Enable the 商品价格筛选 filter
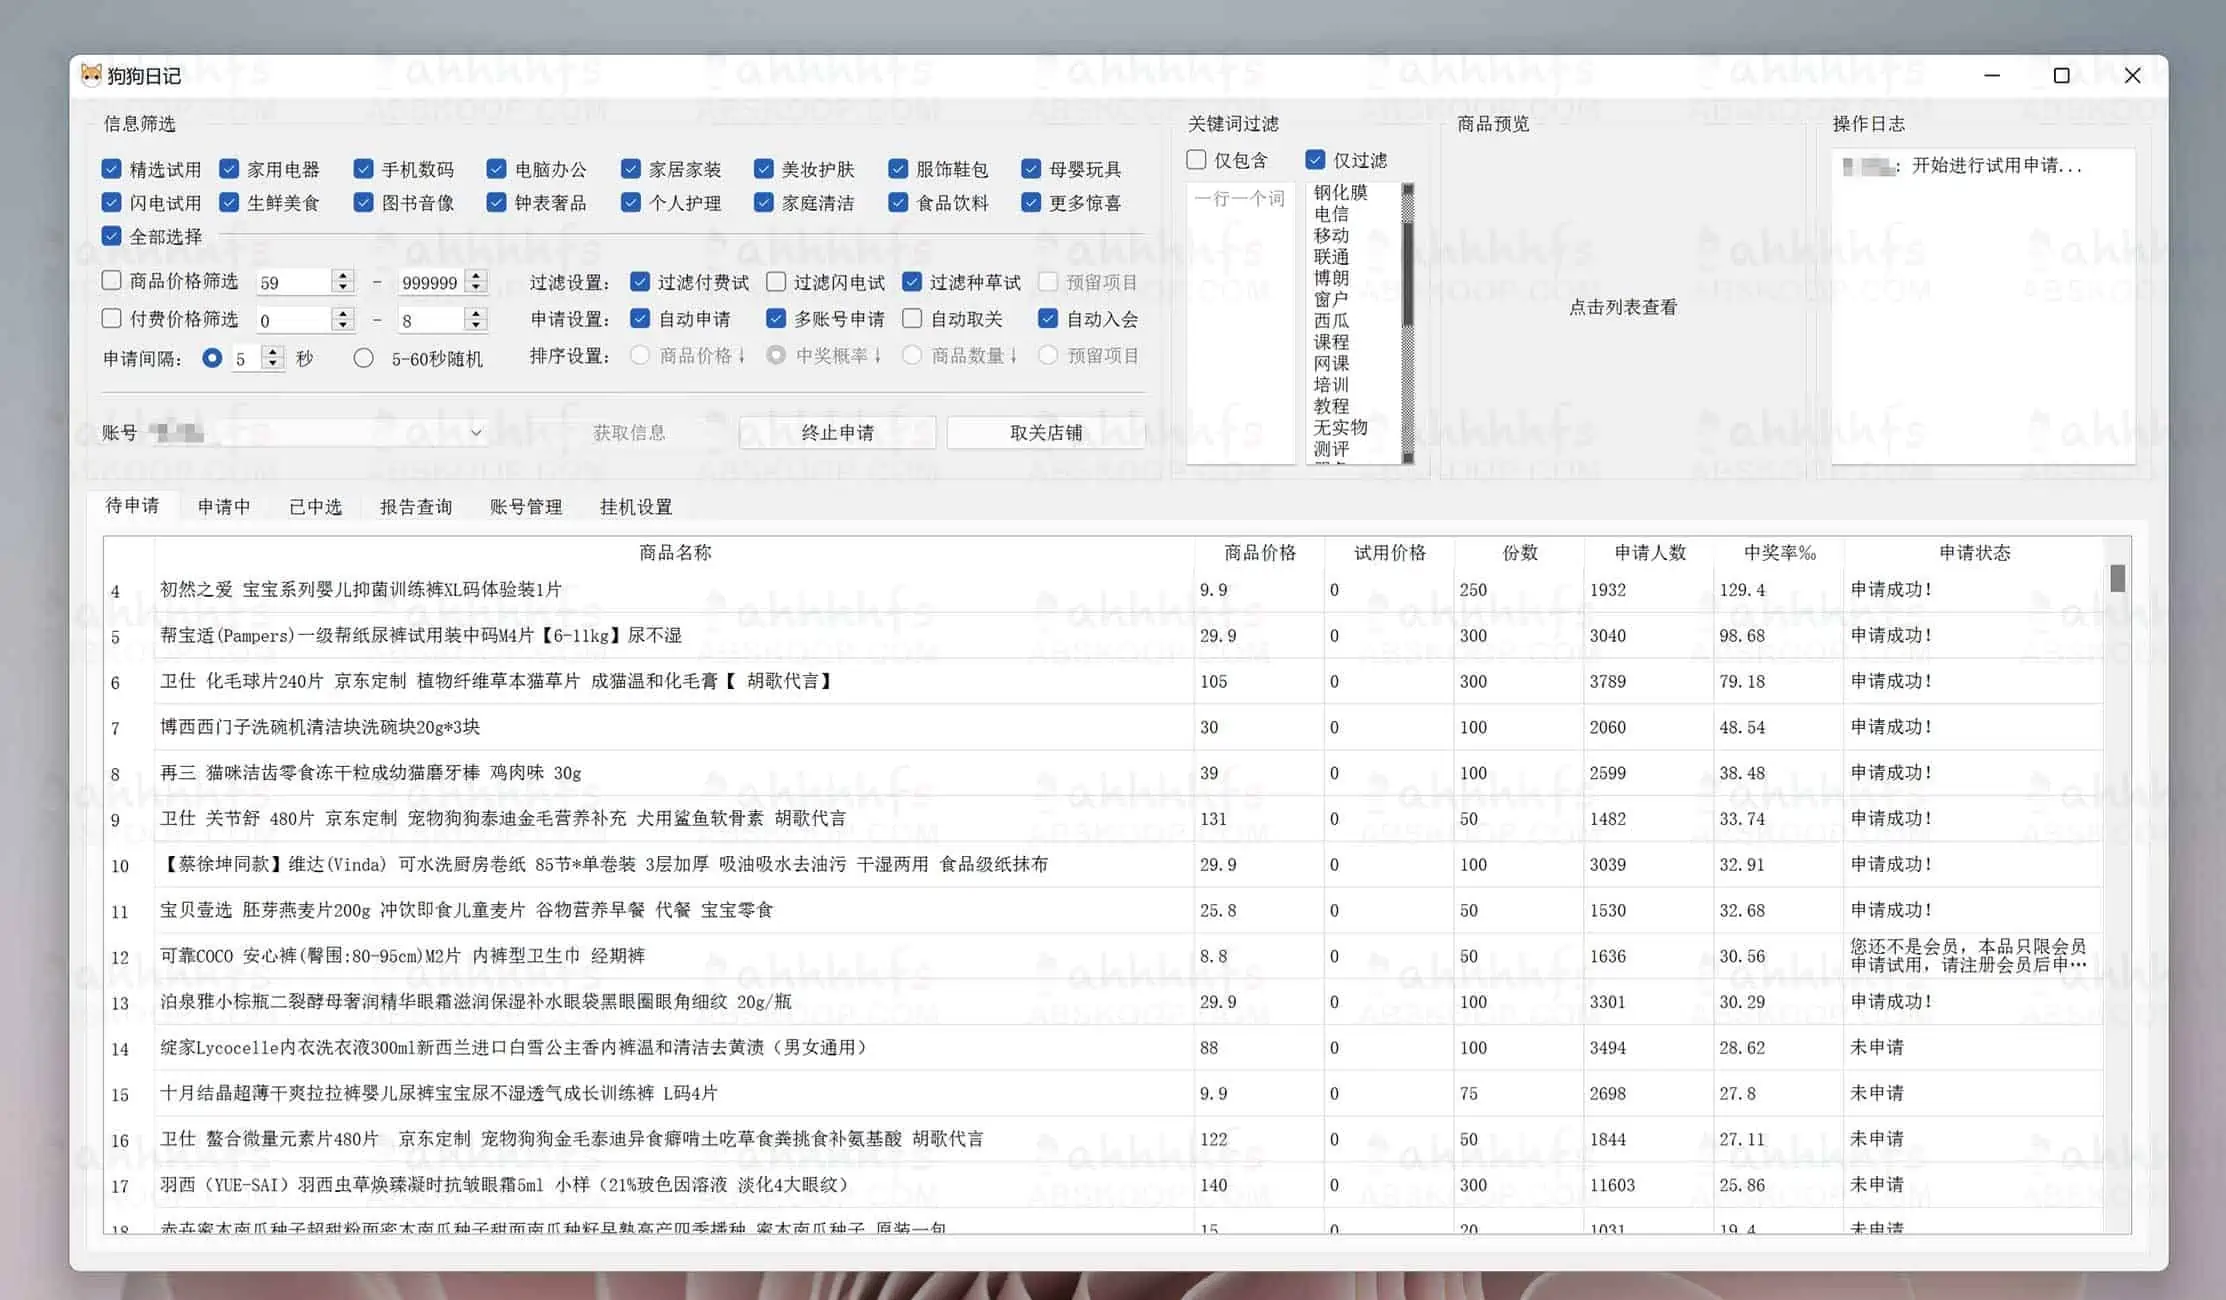 [x=111, y=280]
